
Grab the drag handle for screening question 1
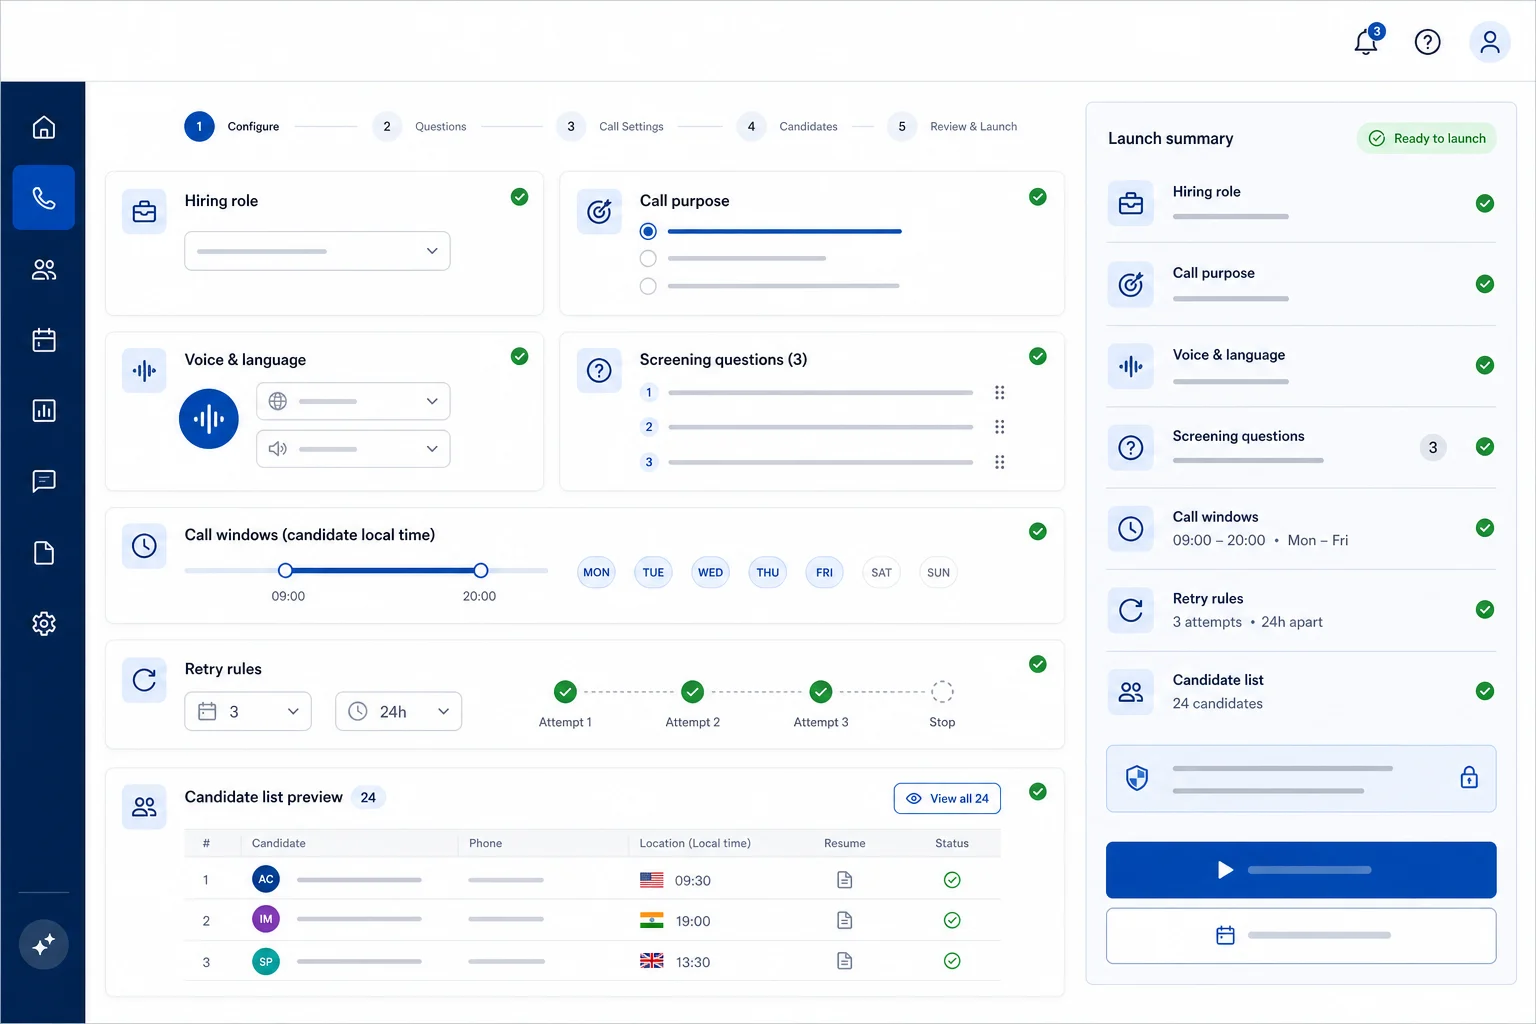[999, 393]
